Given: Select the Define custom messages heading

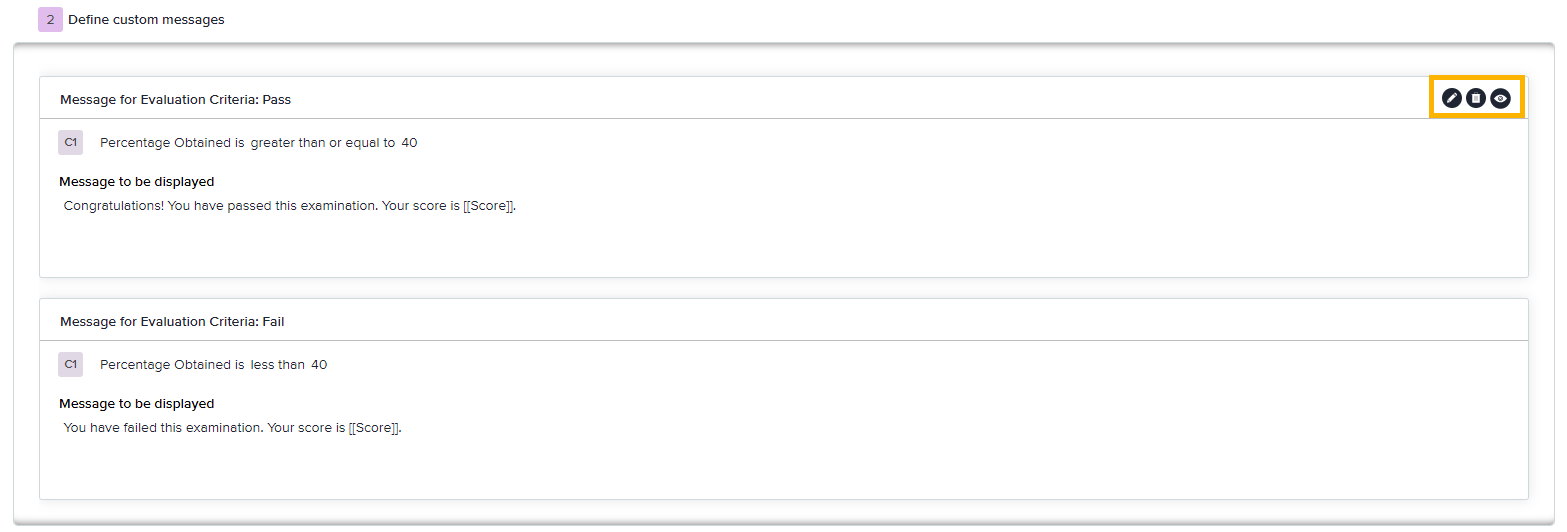Looking at the screenshot, I should click(146, 19).
